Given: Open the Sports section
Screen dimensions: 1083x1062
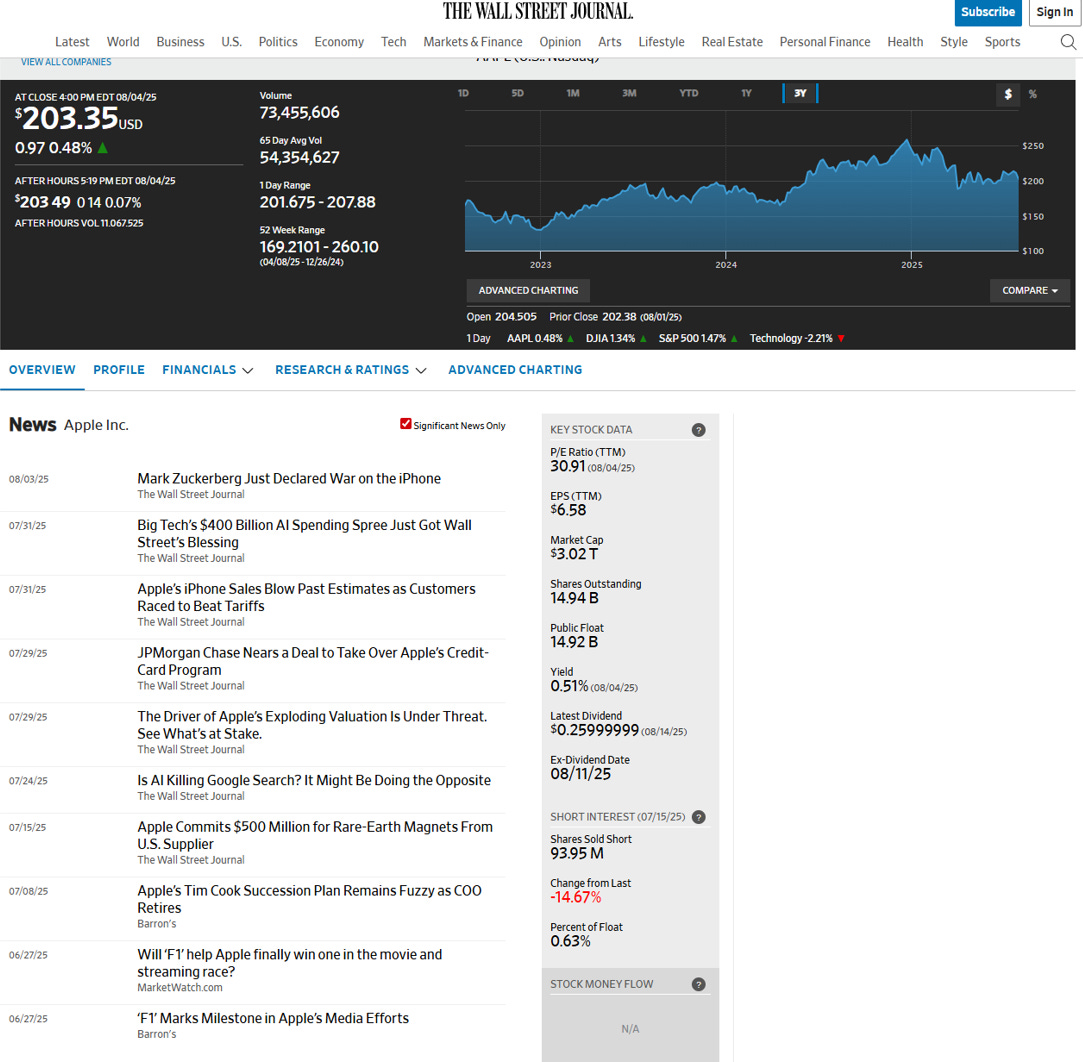Looking at the screenshot, I should click(x=1002, y=42).
